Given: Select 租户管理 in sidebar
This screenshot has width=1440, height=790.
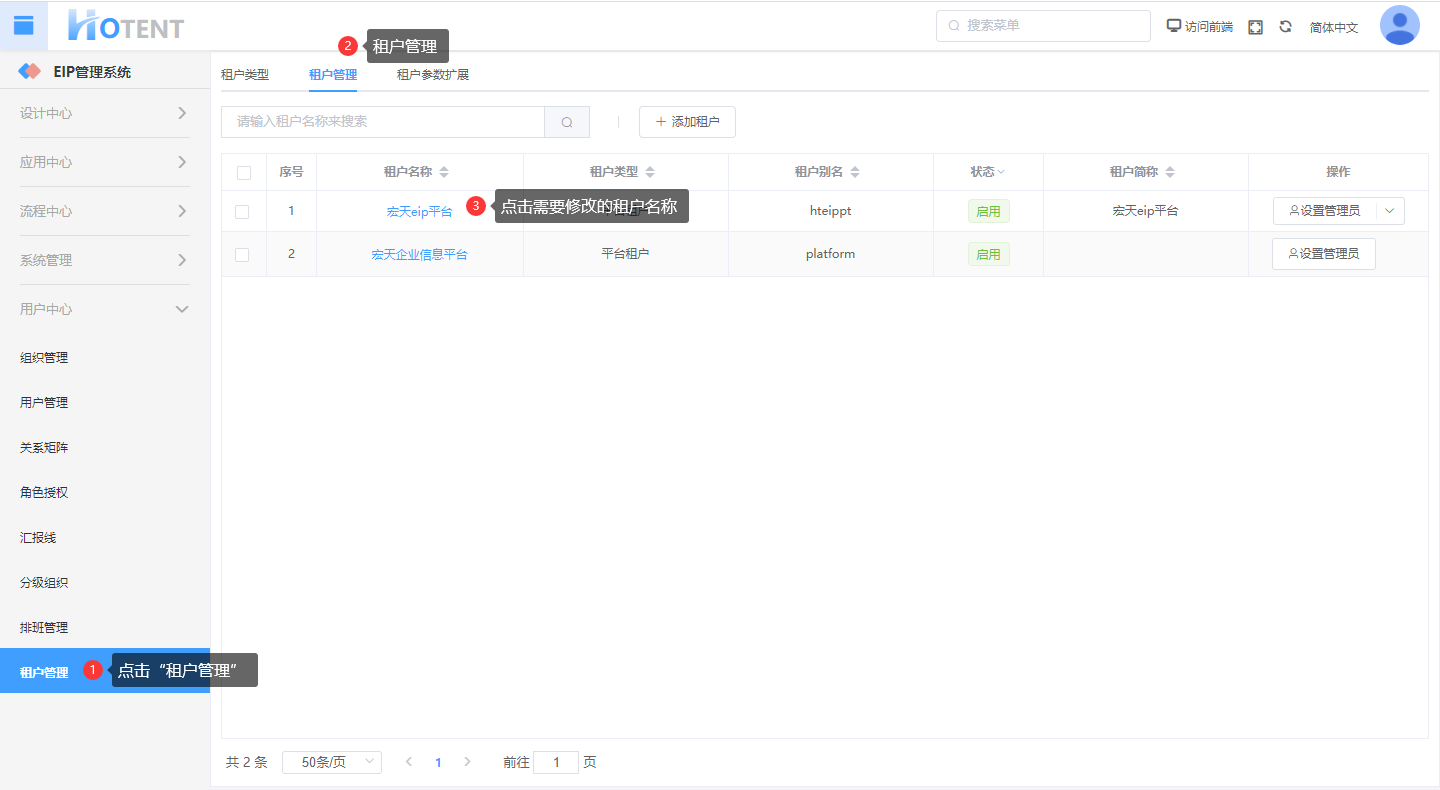Looking at the screenshot, I should (x=105, y=671).
